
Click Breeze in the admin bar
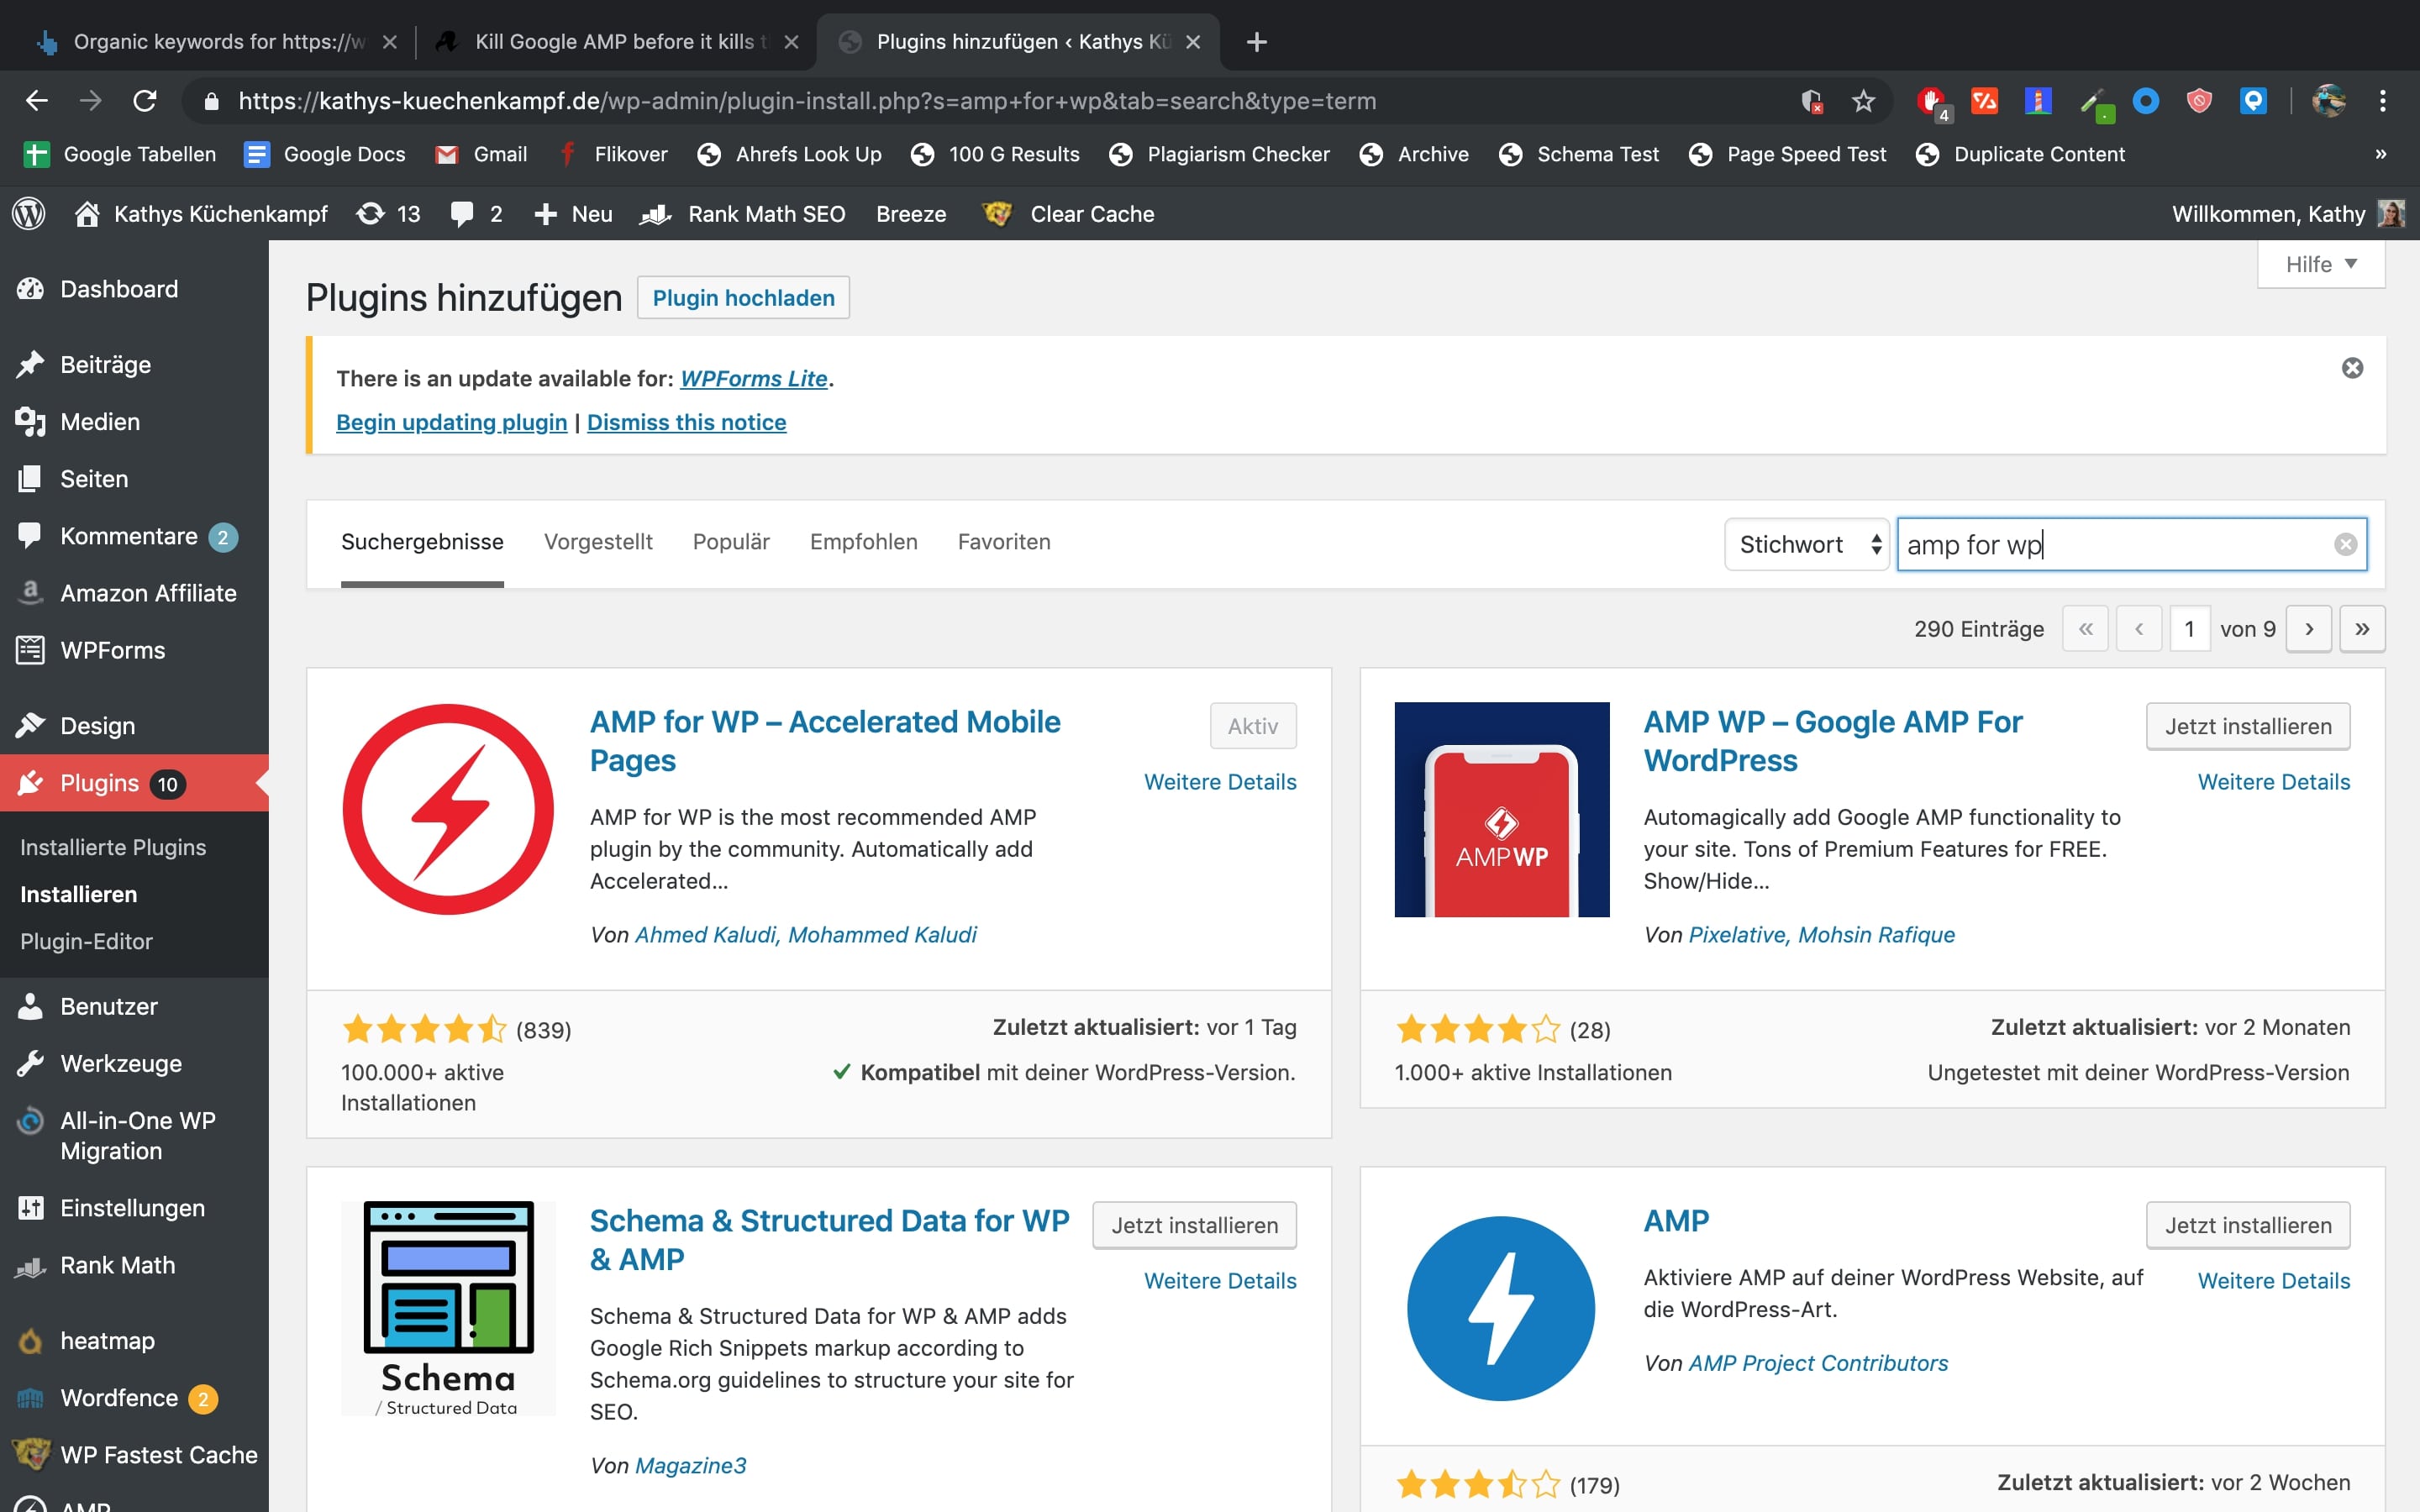tap(911, 213)
